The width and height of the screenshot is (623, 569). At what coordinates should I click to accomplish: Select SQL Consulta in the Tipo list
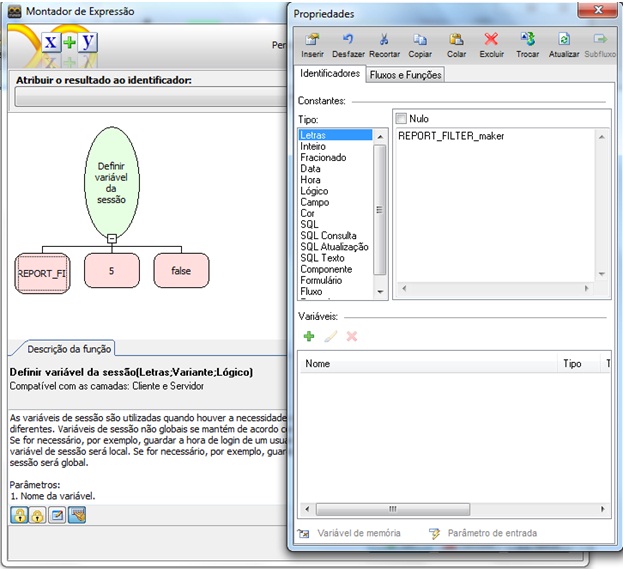point(335,236)
